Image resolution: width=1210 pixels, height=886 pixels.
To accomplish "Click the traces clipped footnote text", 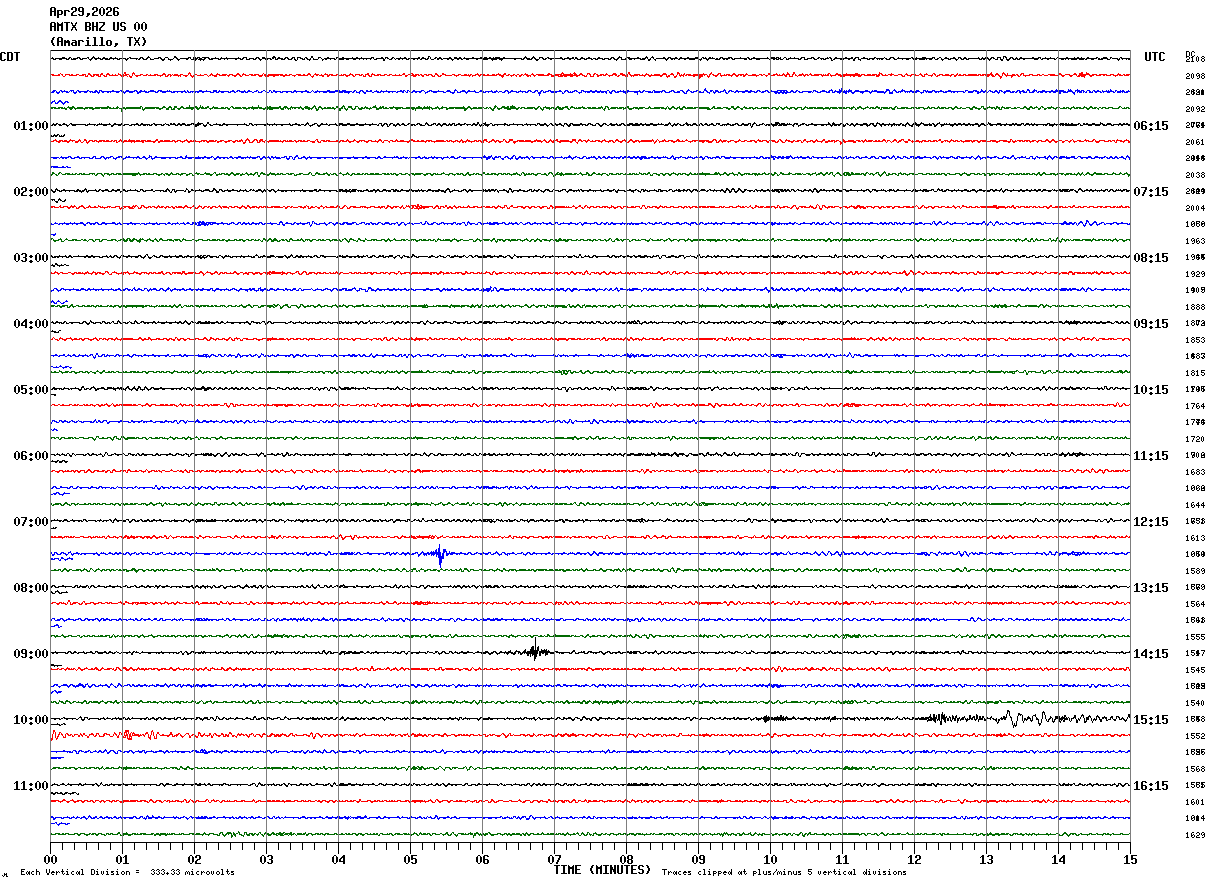I will click(x=784, y=873).
